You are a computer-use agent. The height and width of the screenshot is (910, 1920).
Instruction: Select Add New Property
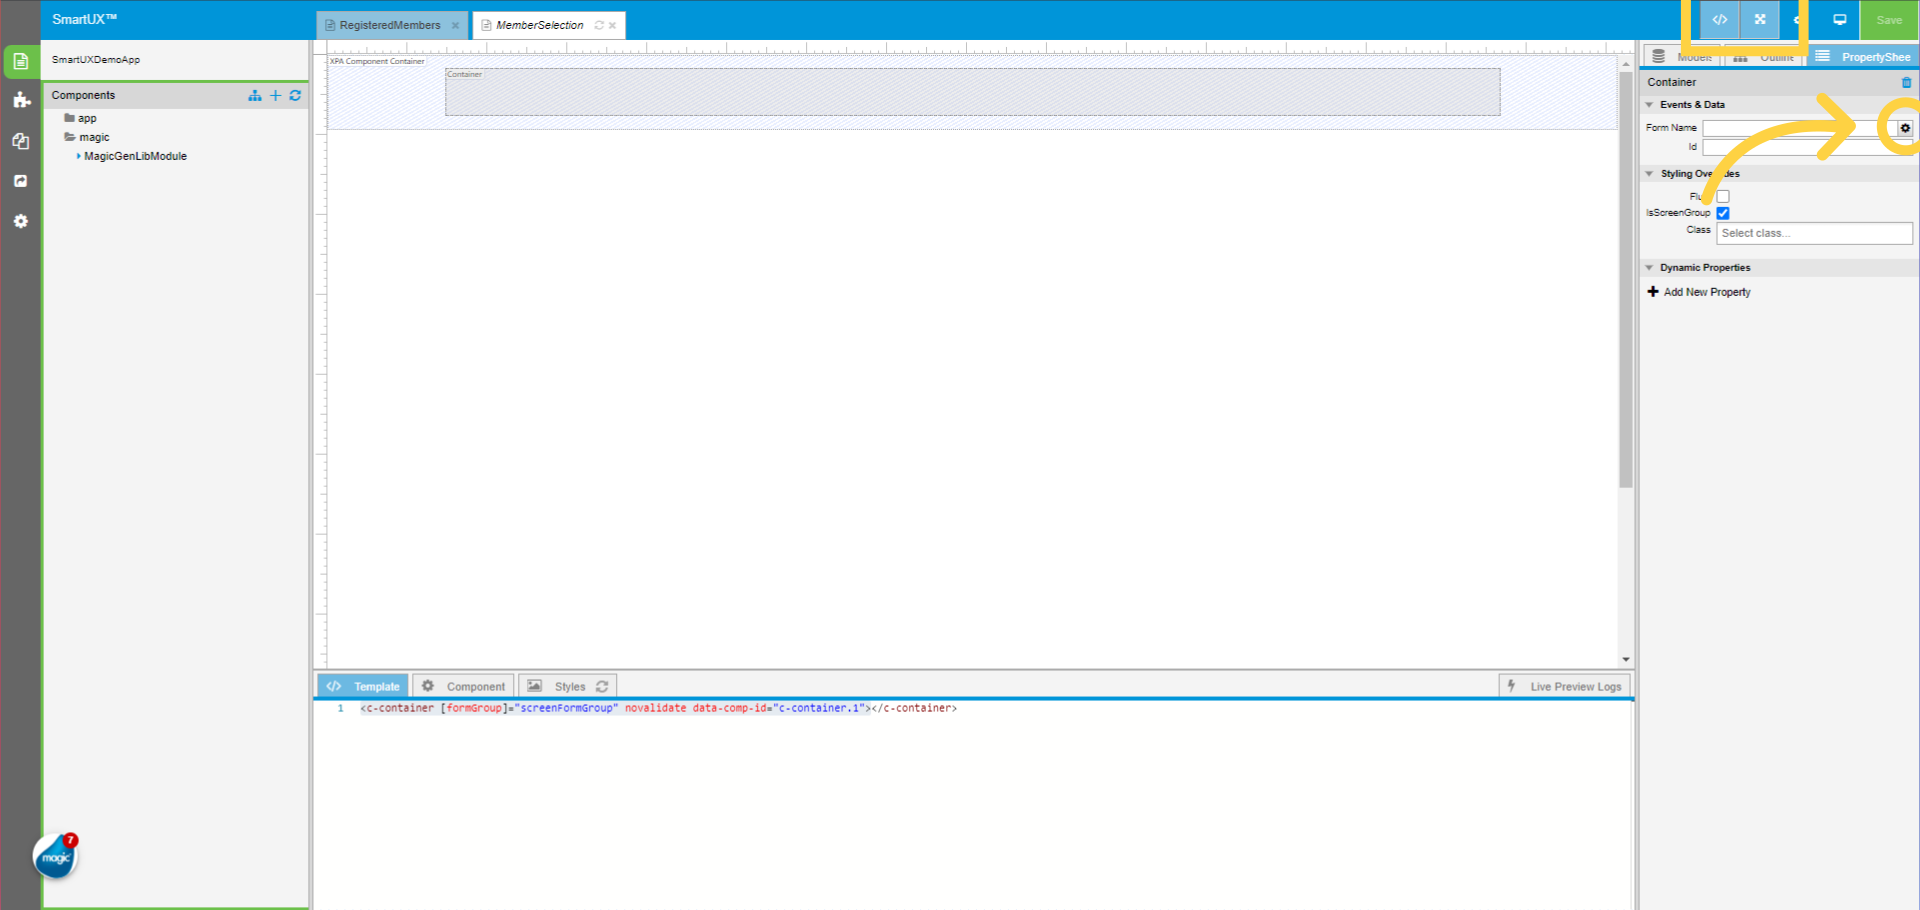pos(1698,291)
